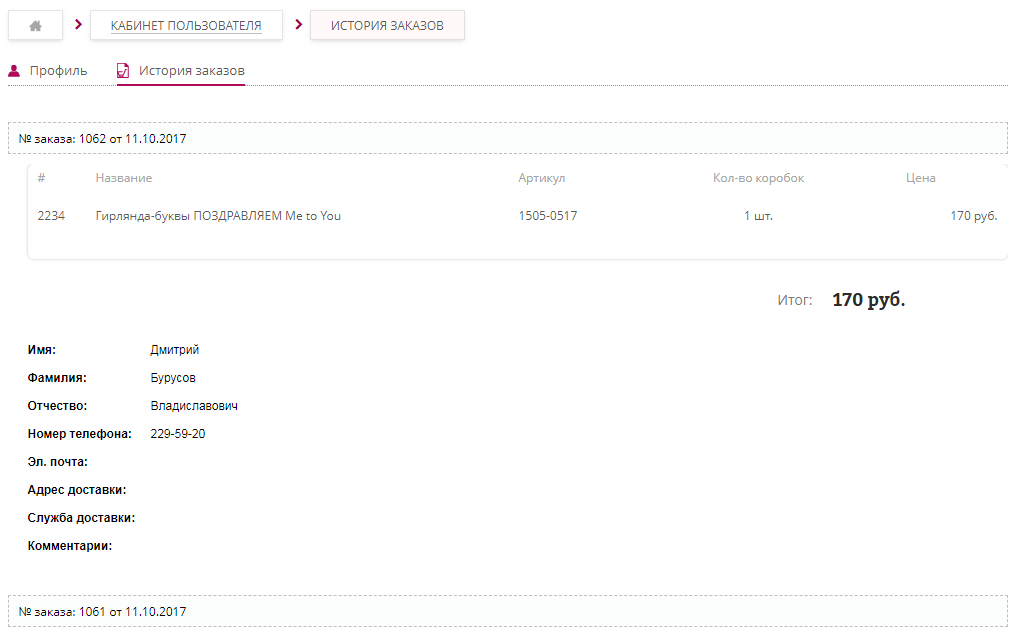
Task: Select the История заказов tab
Action: (191, 71)
